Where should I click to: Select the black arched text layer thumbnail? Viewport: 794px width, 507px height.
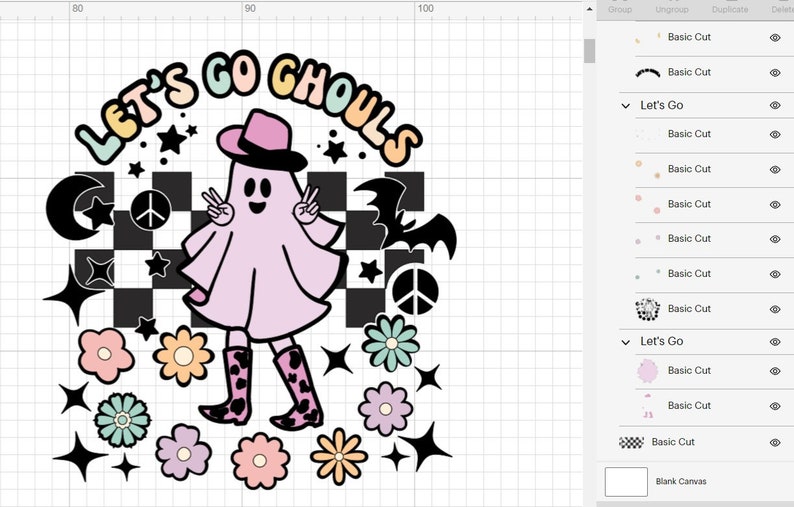[x=648, y=73]
